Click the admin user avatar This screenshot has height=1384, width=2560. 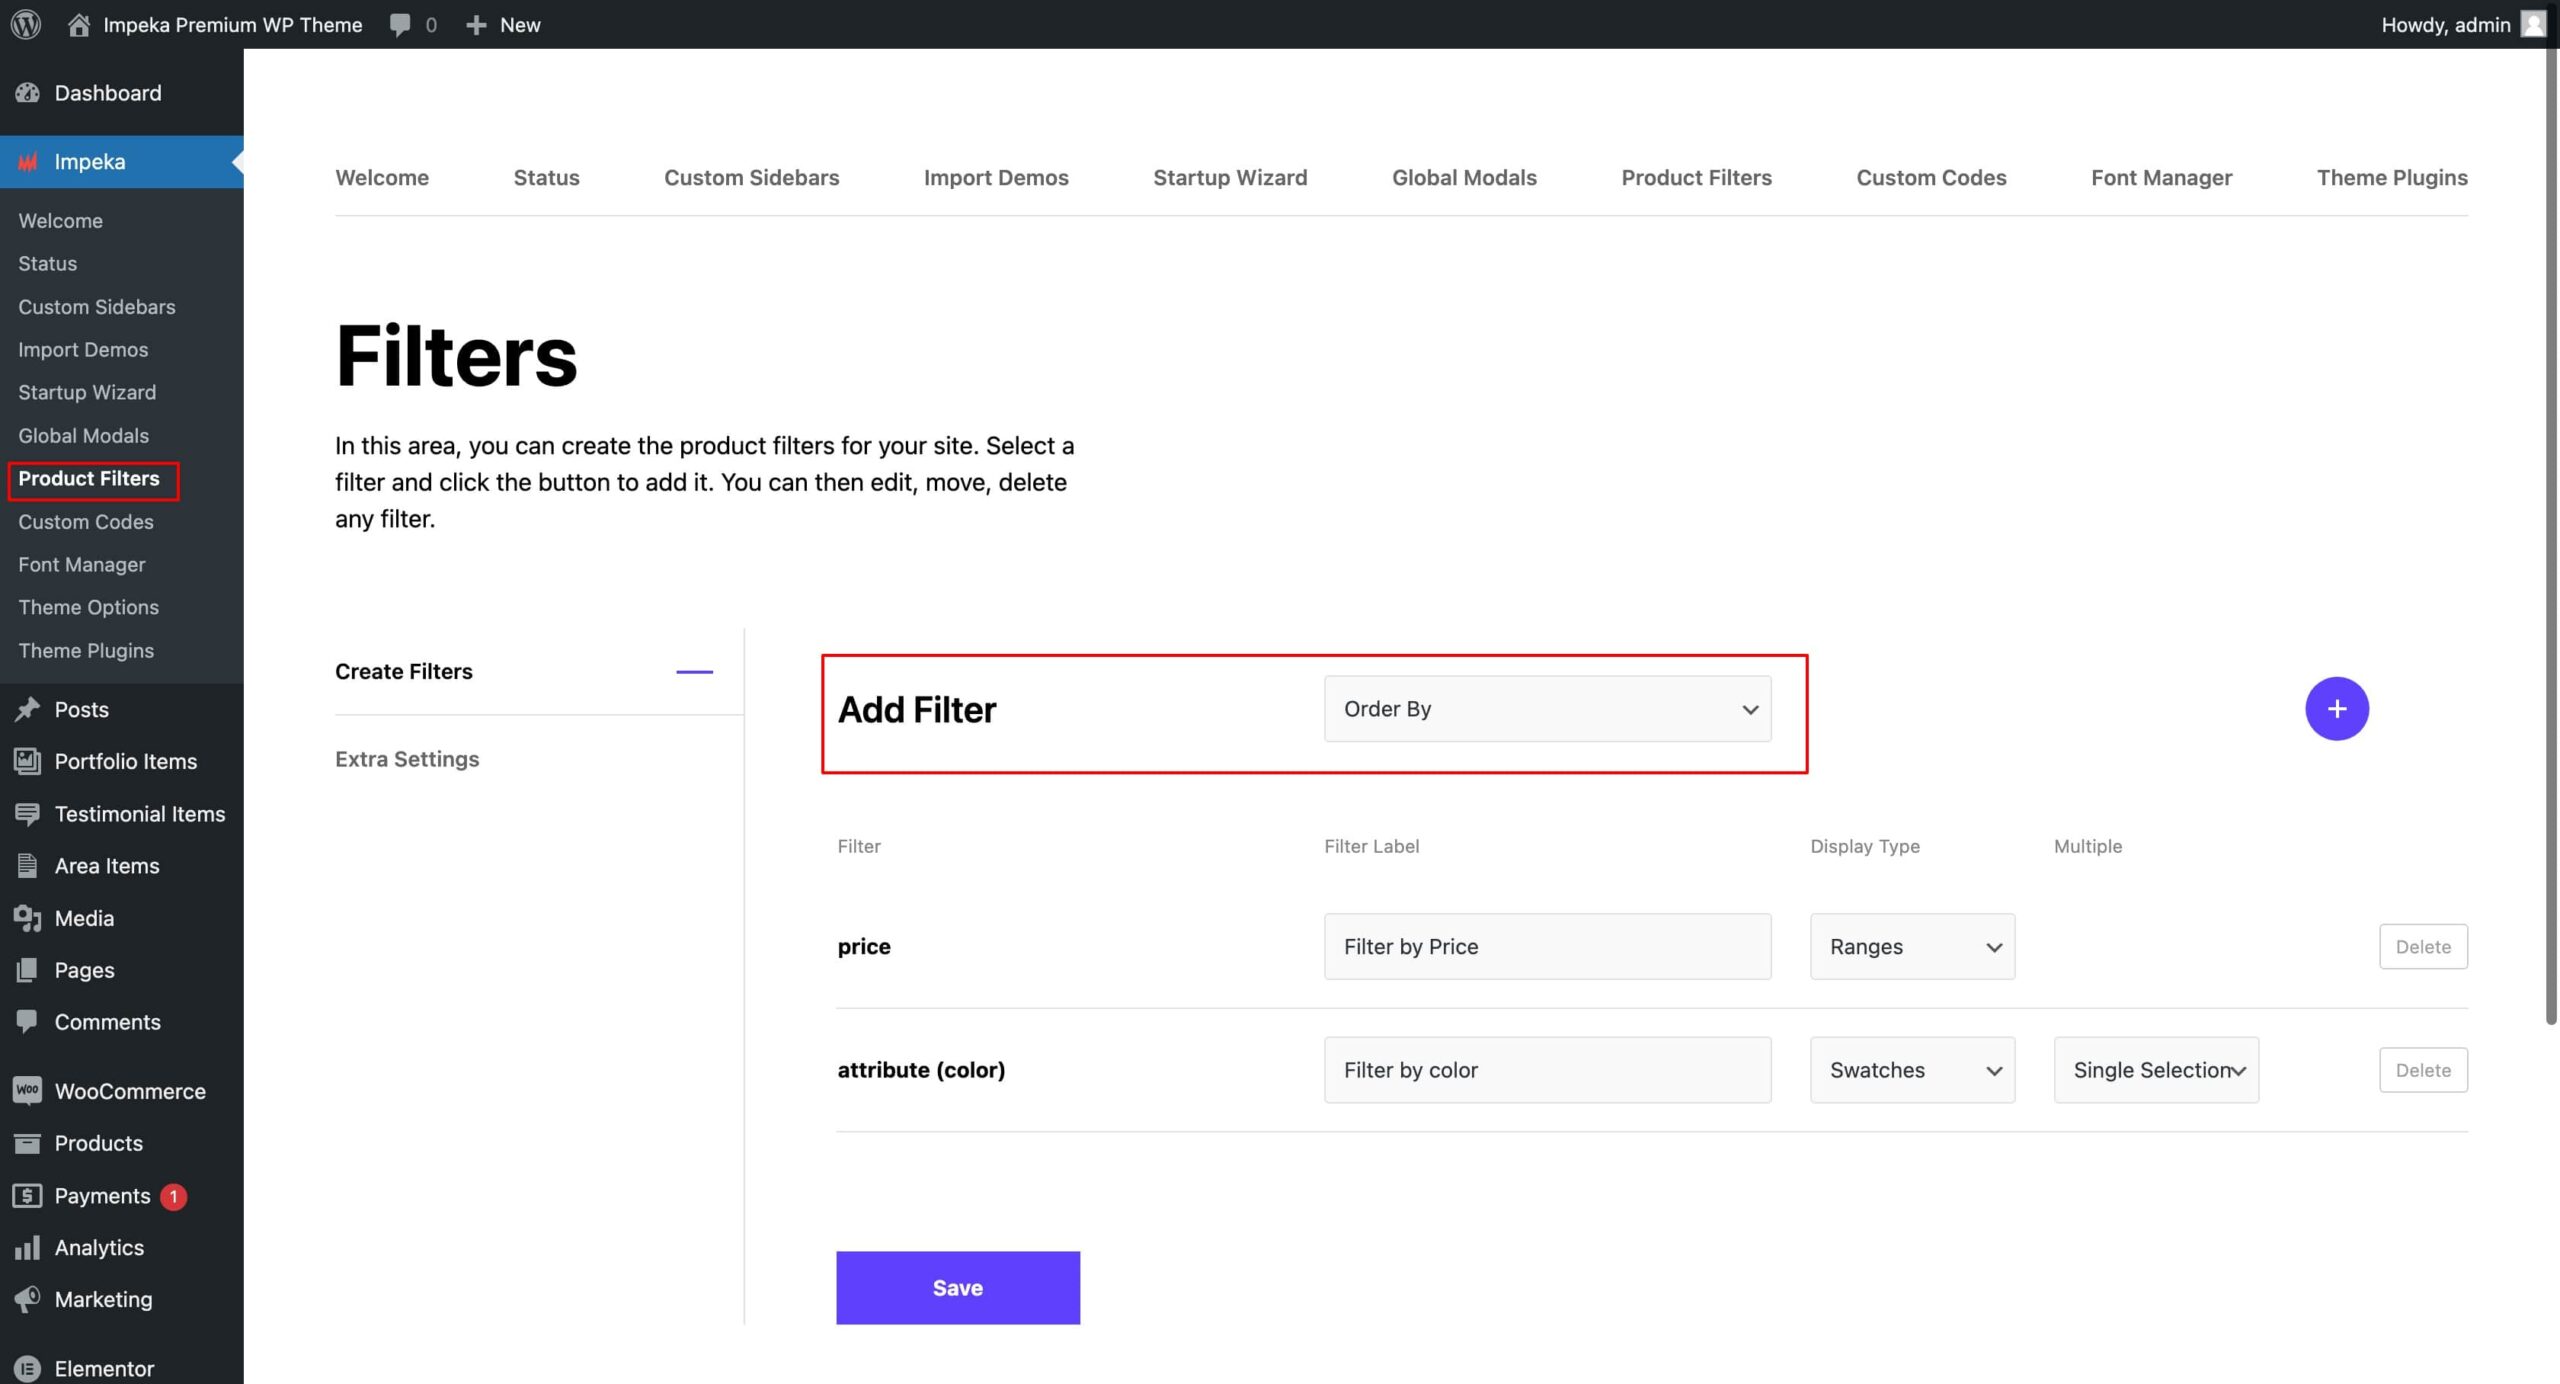point(2533,24)
